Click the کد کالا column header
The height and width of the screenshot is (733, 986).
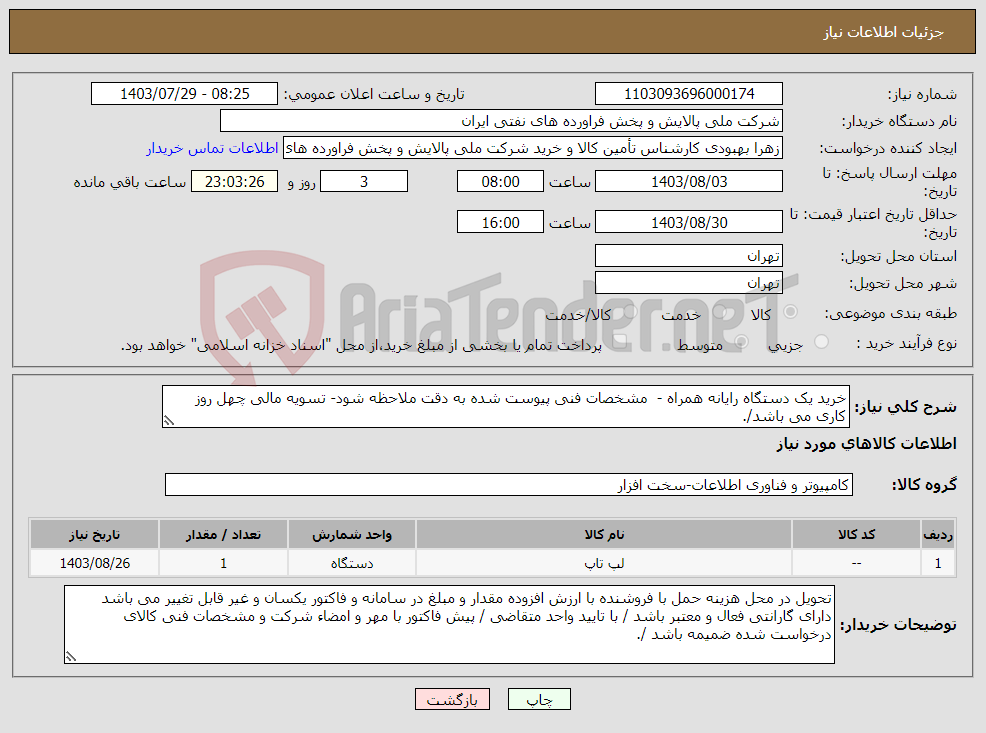pyautogui.click(x=856, y=534)
